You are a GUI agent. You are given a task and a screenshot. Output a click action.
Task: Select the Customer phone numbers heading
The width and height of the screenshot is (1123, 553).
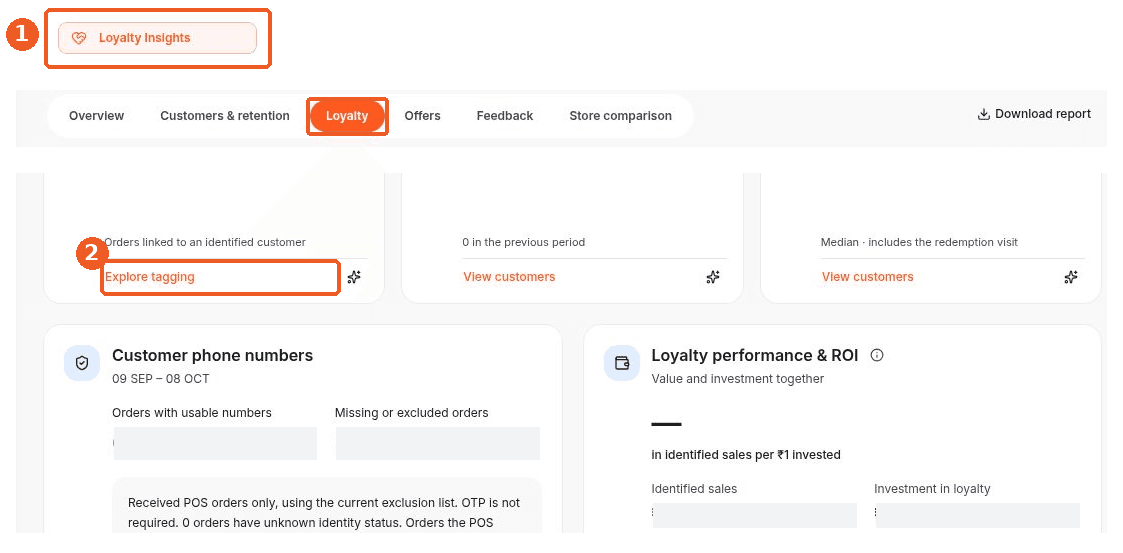[x=213, y=355]
